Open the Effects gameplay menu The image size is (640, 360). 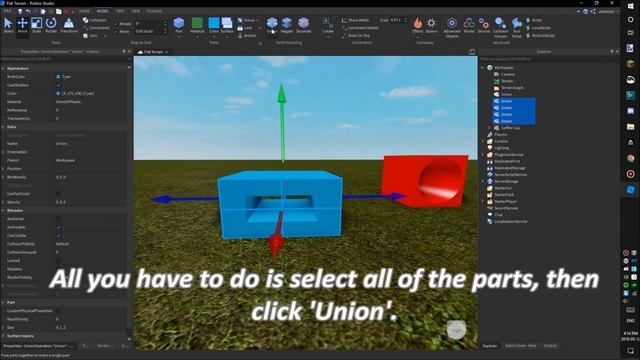tap(418, 25)
